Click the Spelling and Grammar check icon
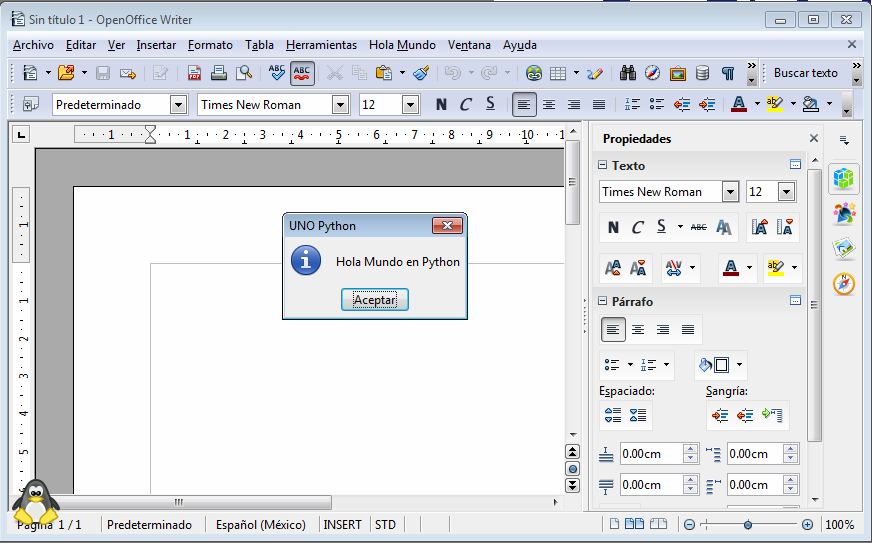This screenshot has height=543, width=872. [x=277, y=73]
